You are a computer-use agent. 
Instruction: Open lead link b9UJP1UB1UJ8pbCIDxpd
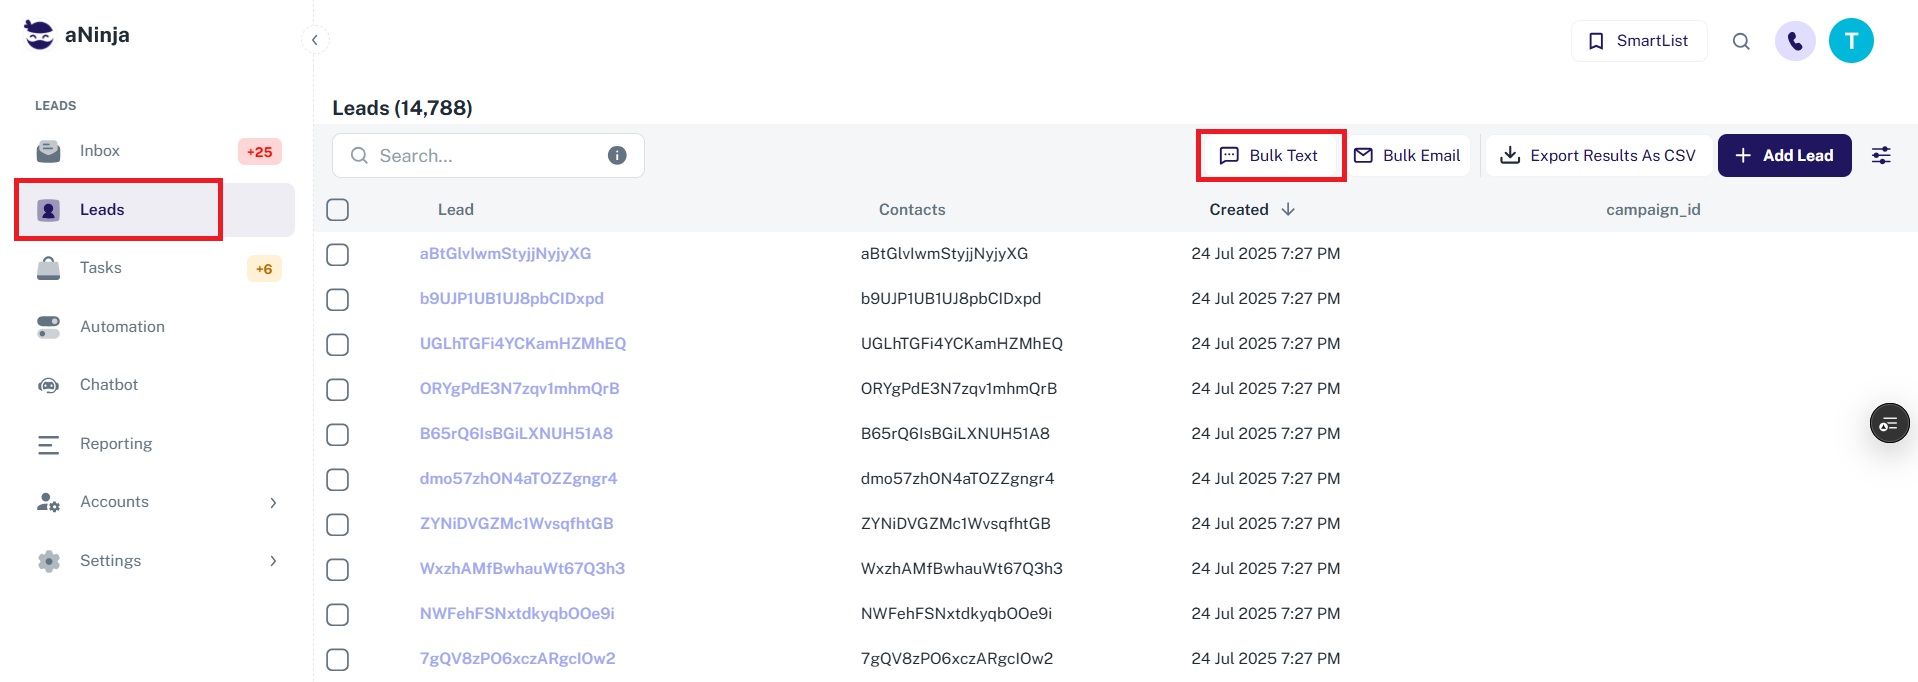pyautogui.click(x=511, y=299)
